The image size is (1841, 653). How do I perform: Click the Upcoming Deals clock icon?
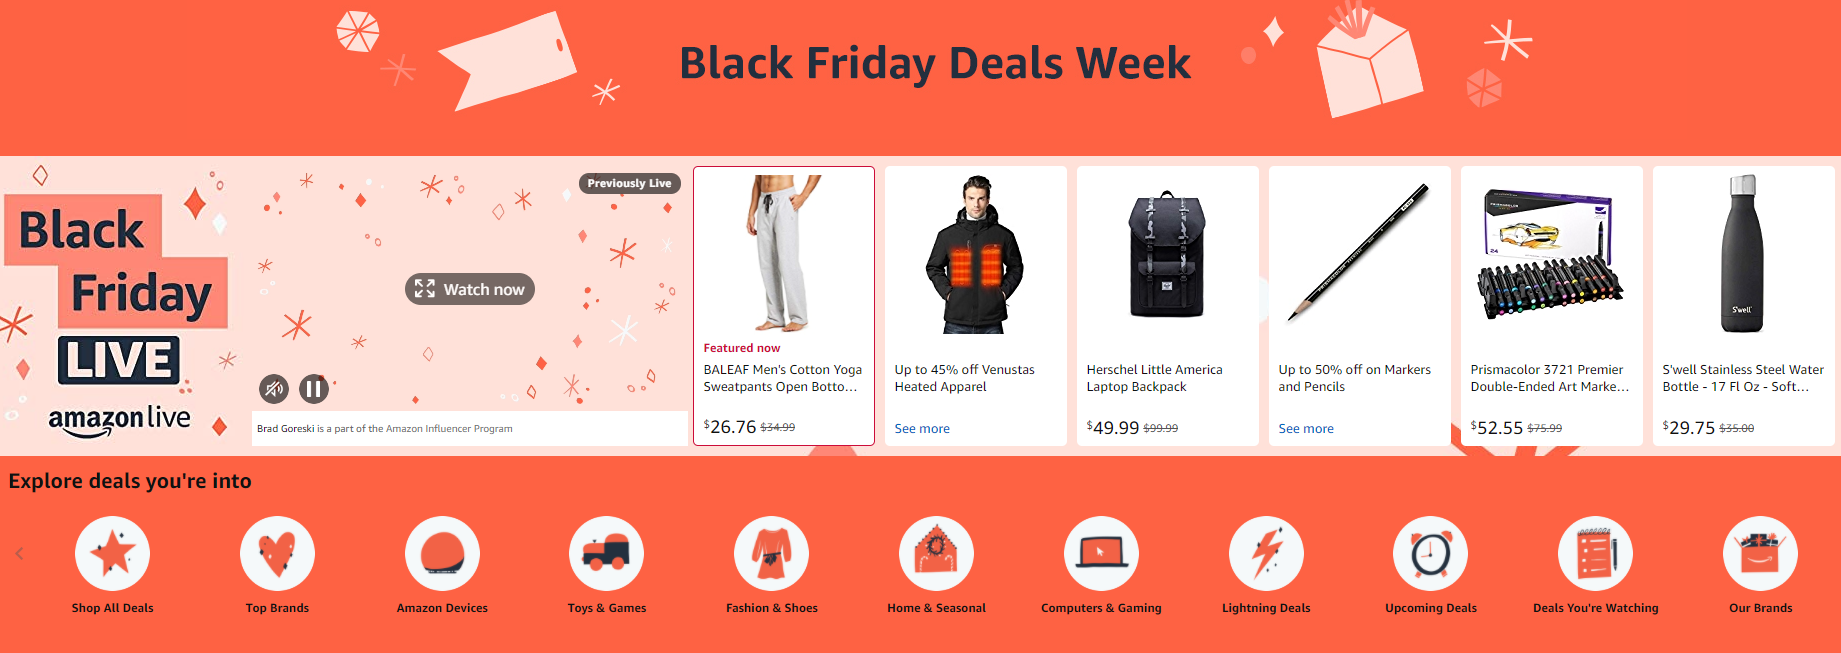[x=1430, y=552]
